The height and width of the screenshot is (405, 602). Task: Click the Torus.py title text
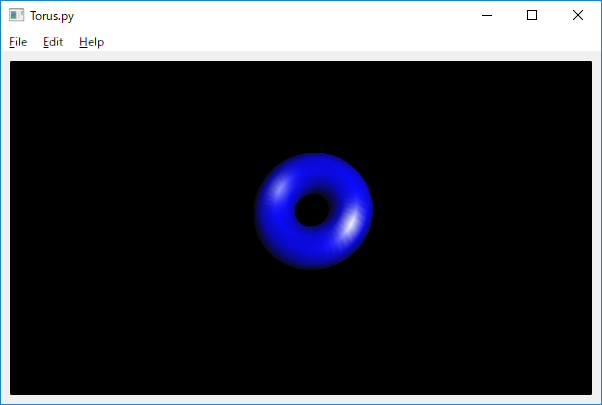[52, 16]
